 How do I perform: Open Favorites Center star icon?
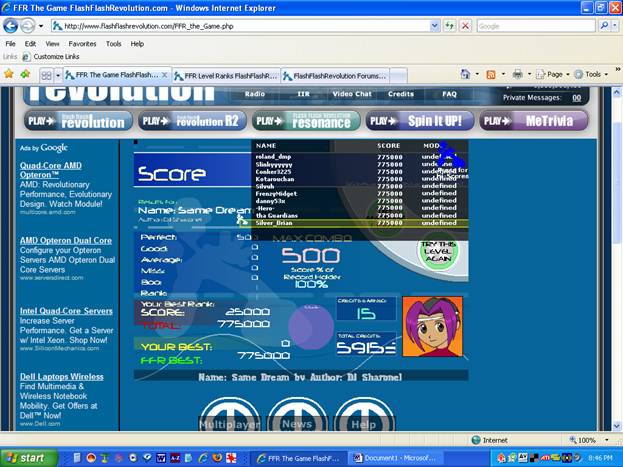(9, 74)
